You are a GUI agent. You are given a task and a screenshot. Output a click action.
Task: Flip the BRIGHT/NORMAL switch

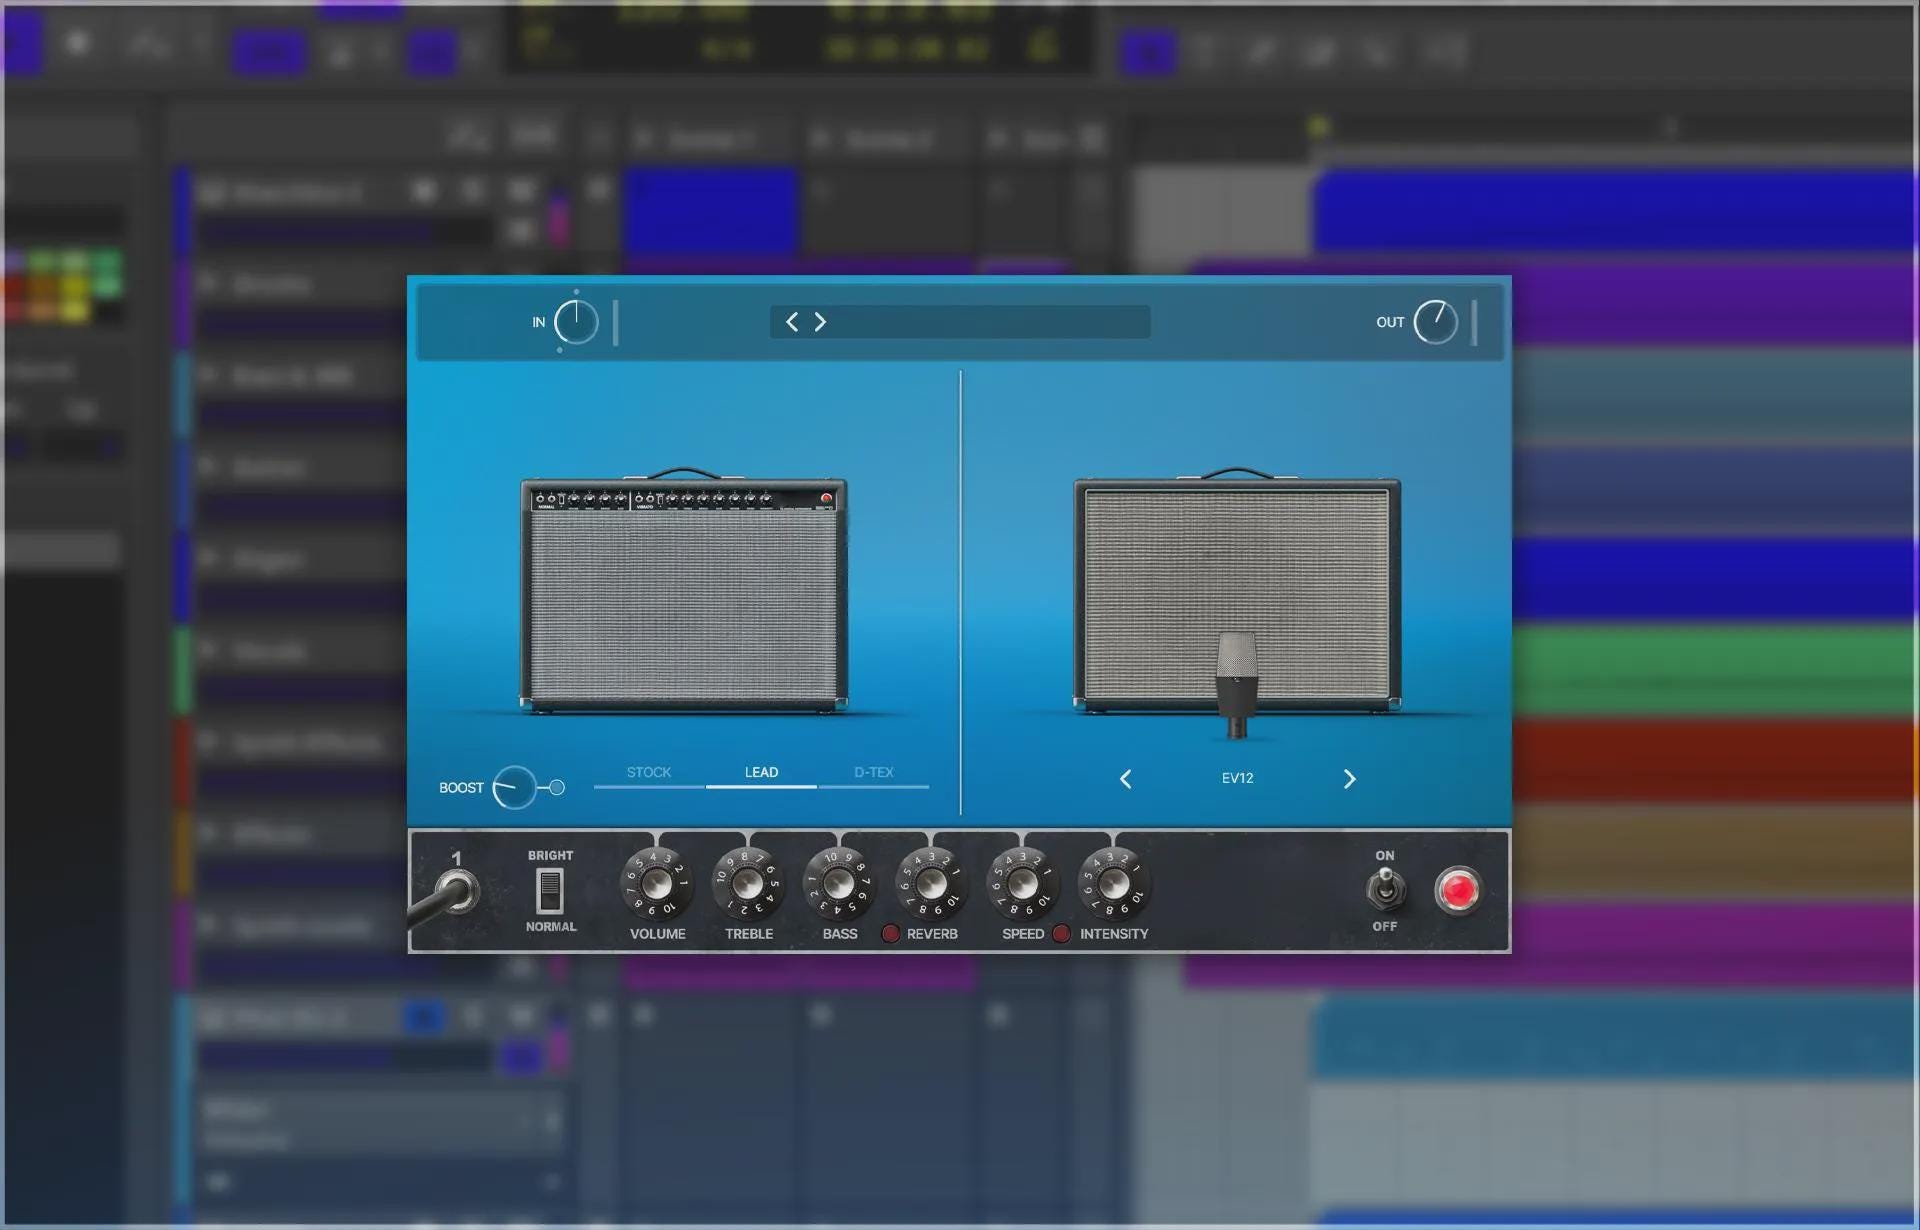pyautogui.click(x=550, y=891)
